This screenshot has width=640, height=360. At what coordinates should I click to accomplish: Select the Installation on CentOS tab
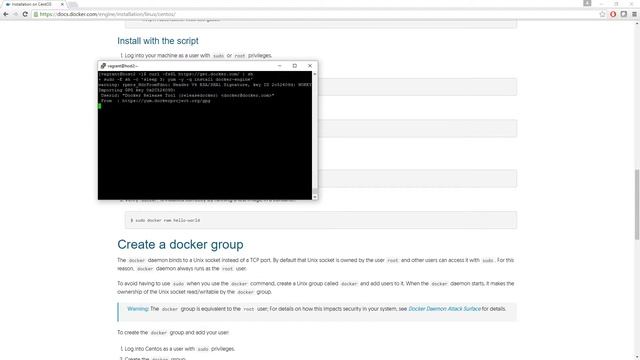[32, 4]
